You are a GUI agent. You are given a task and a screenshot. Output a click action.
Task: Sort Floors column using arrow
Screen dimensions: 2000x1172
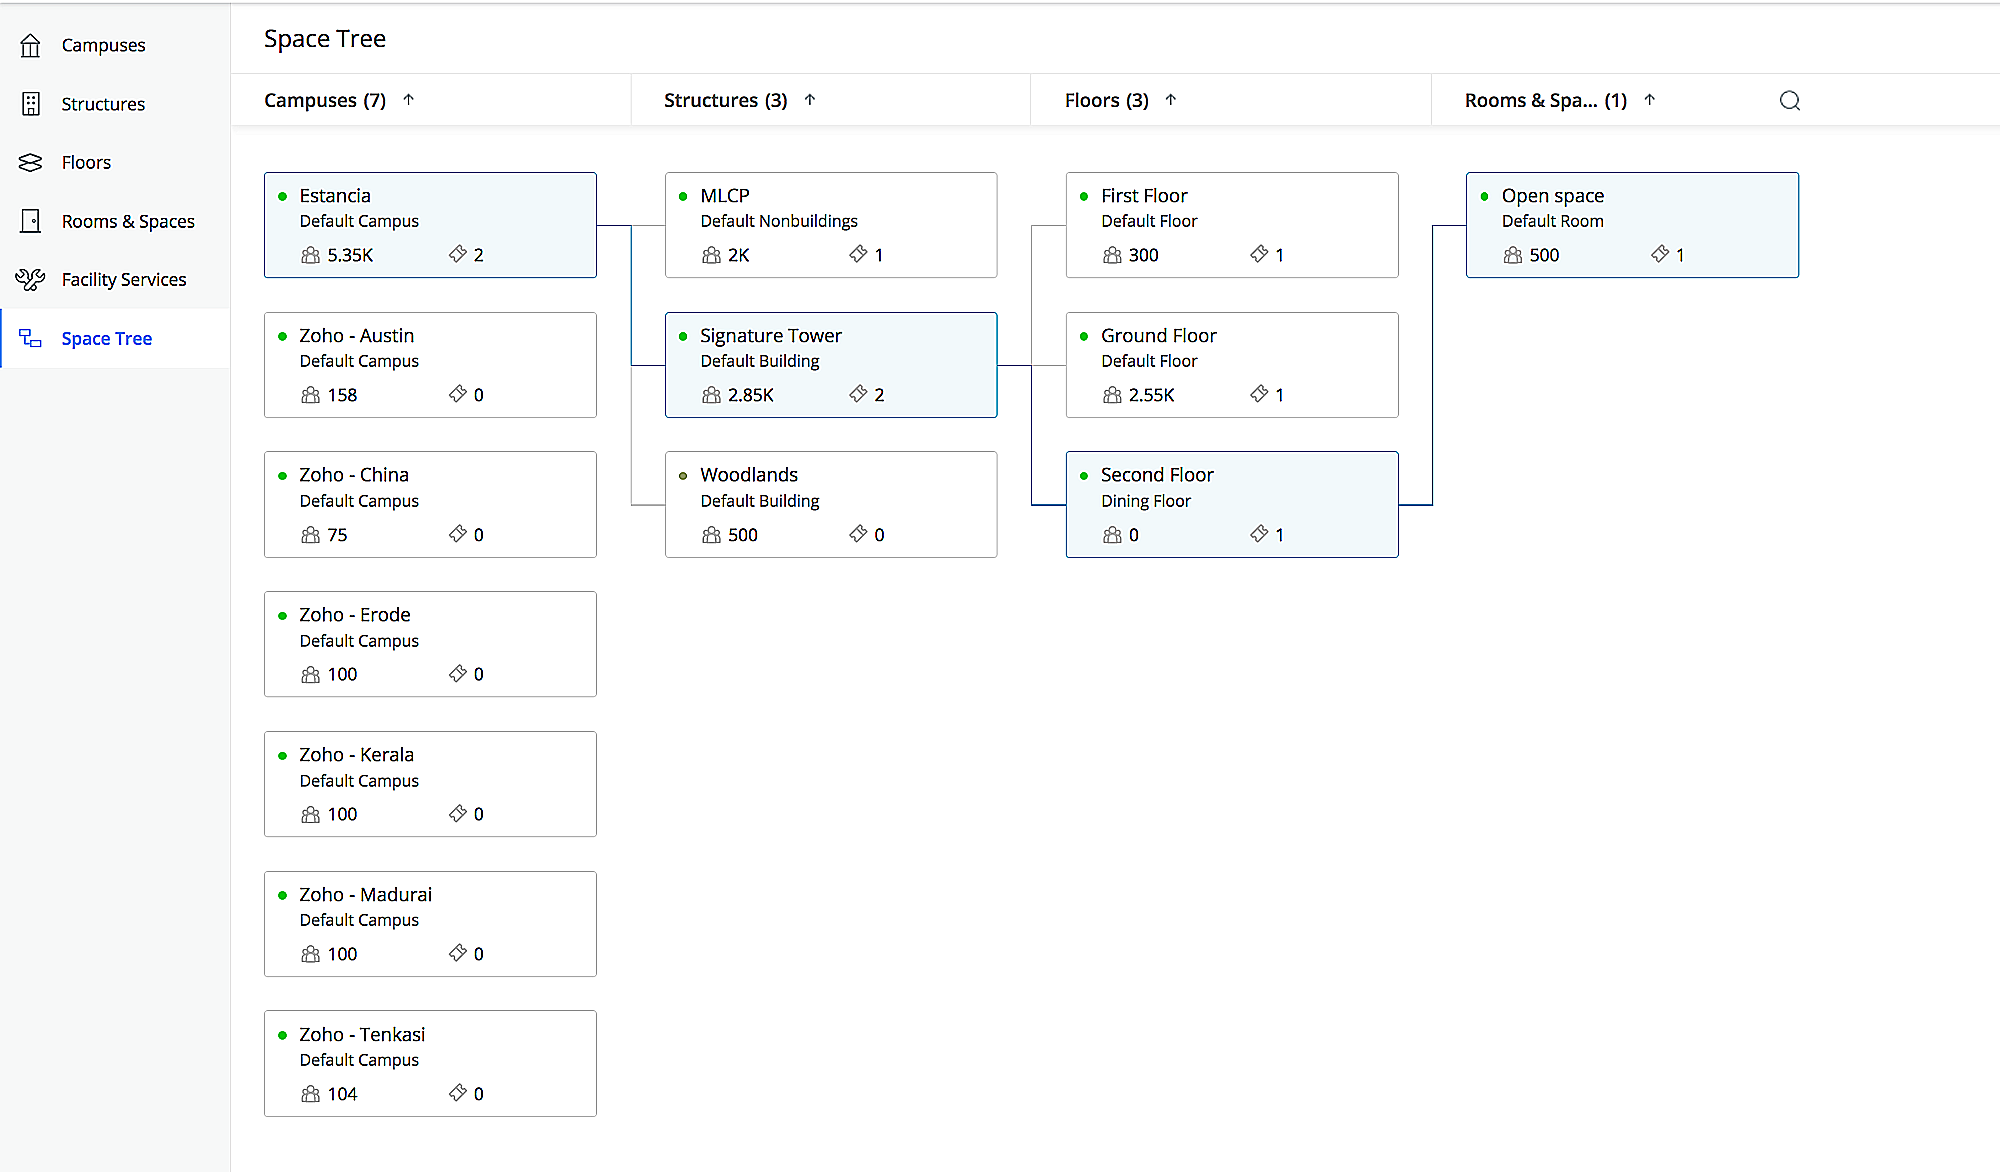click(1171, 100)
